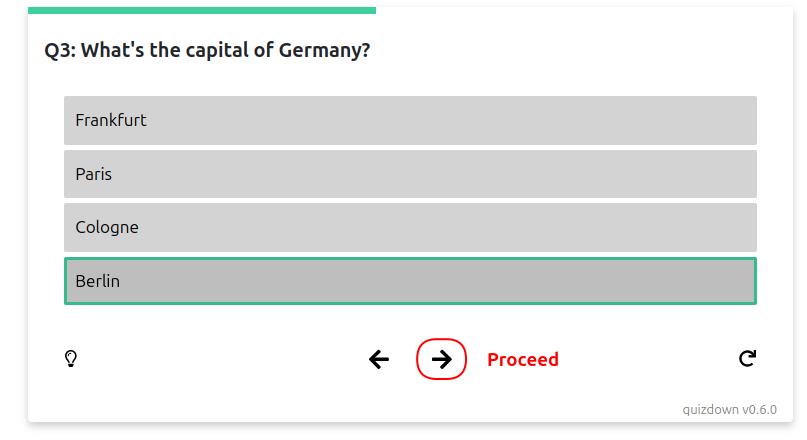
Task: Click the far right side of the Paris row
Action: tap(741, 174)
